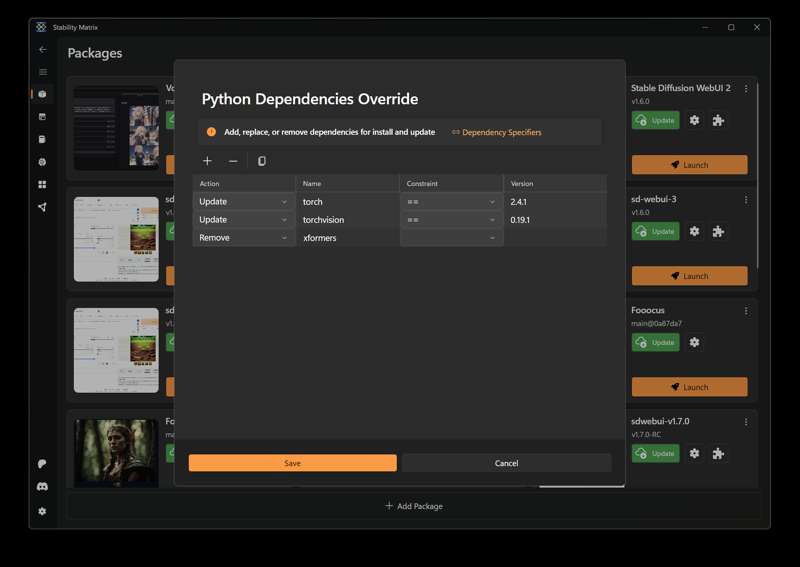Open the three-dot menu for sdwebui-v1.7.0
Image resolution: width=800 pixels, height=567 pixels.
click(746, 421)
